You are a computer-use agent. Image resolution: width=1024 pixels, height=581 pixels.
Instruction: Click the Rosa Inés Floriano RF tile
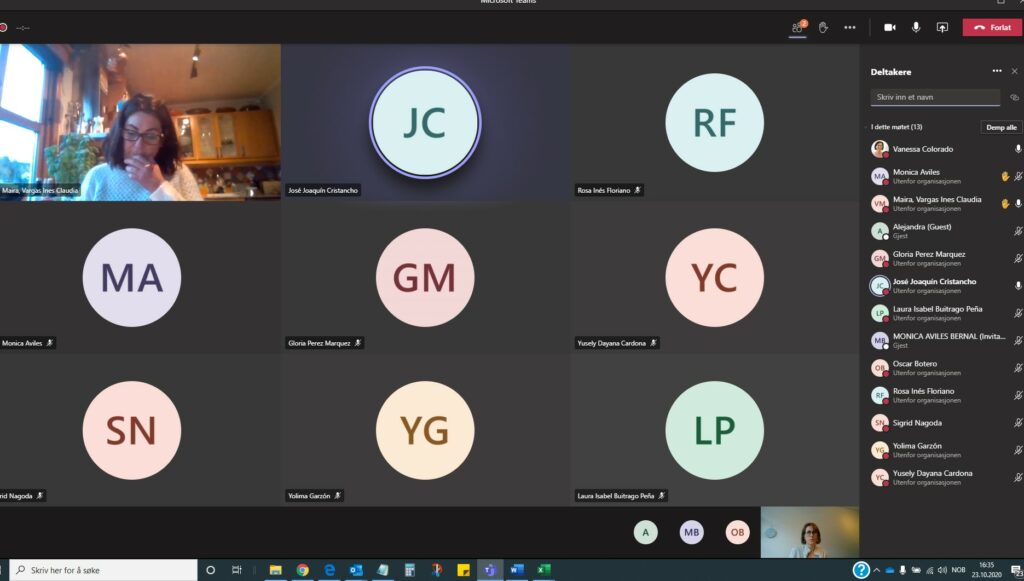click(x=714, y=122)
